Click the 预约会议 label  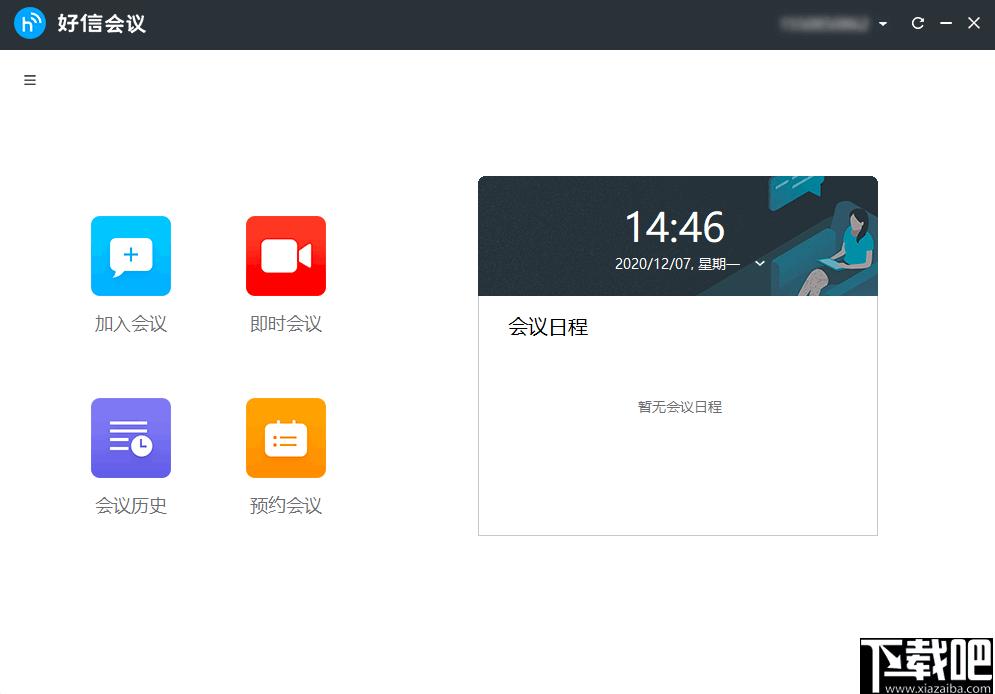tap(286, 506)
